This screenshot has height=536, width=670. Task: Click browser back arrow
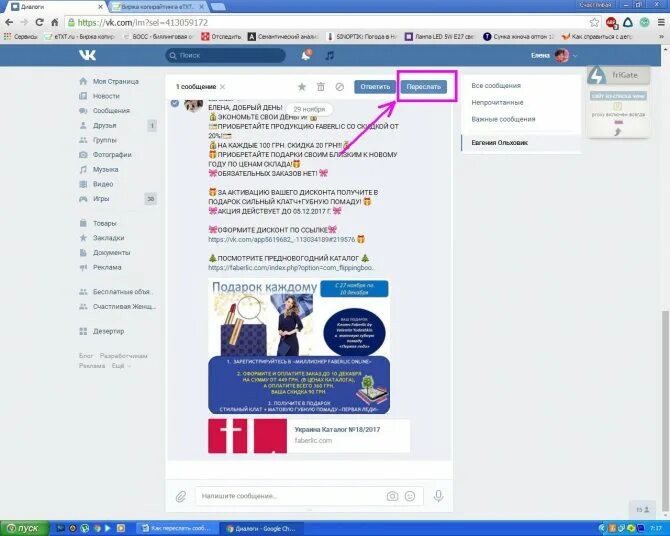[9, 22]
